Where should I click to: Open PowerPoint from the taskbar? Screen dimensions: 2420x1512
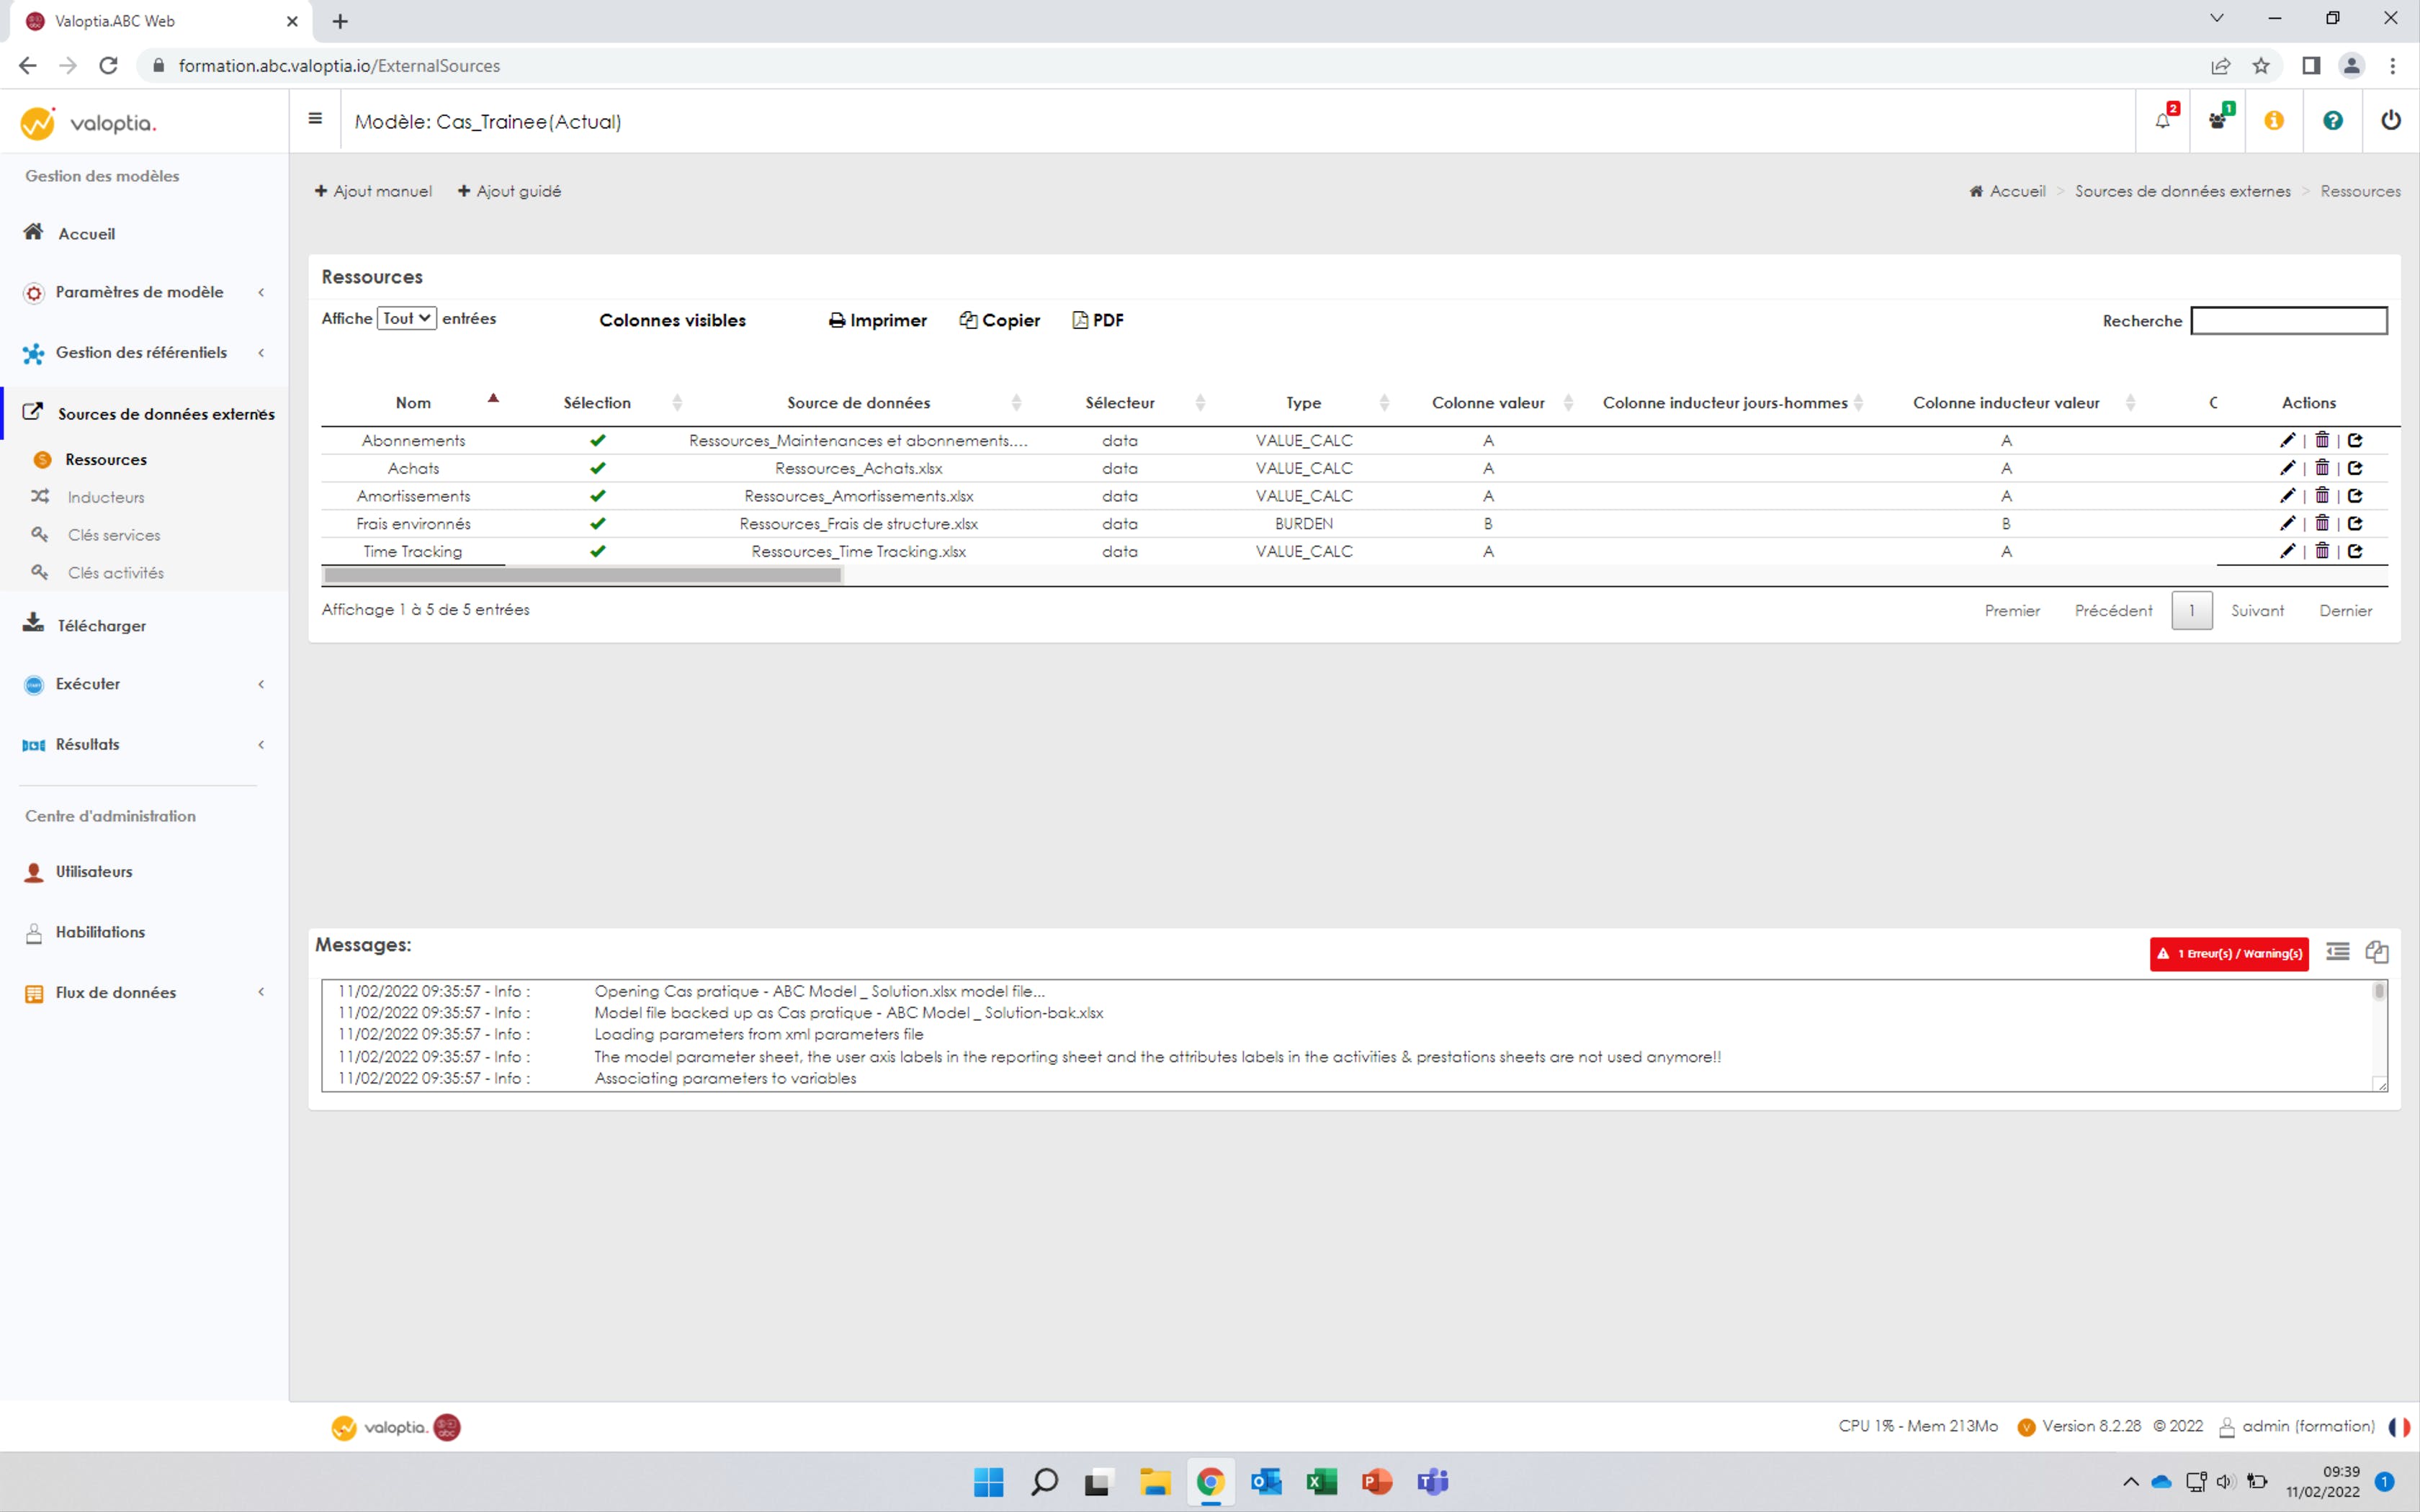pyautogui.click(x=1377, y=1482)
